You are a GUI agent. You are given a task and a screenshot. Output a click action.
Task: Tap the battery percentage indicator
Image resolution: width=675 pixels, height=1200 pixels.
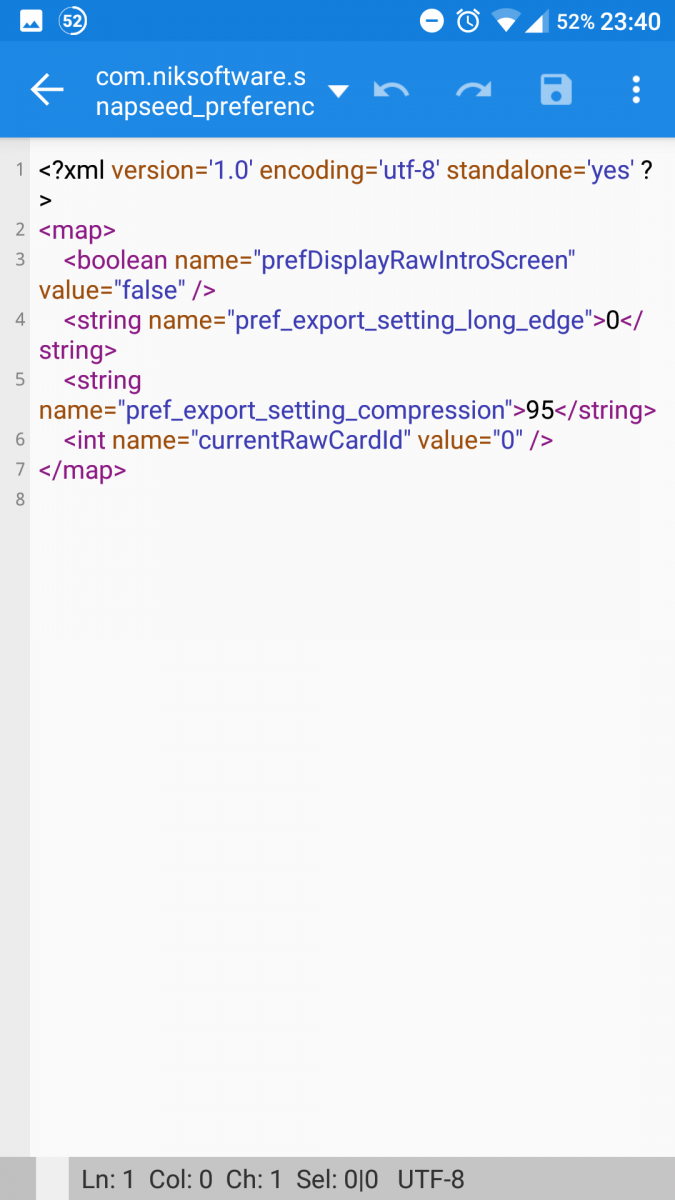[575, 21]
